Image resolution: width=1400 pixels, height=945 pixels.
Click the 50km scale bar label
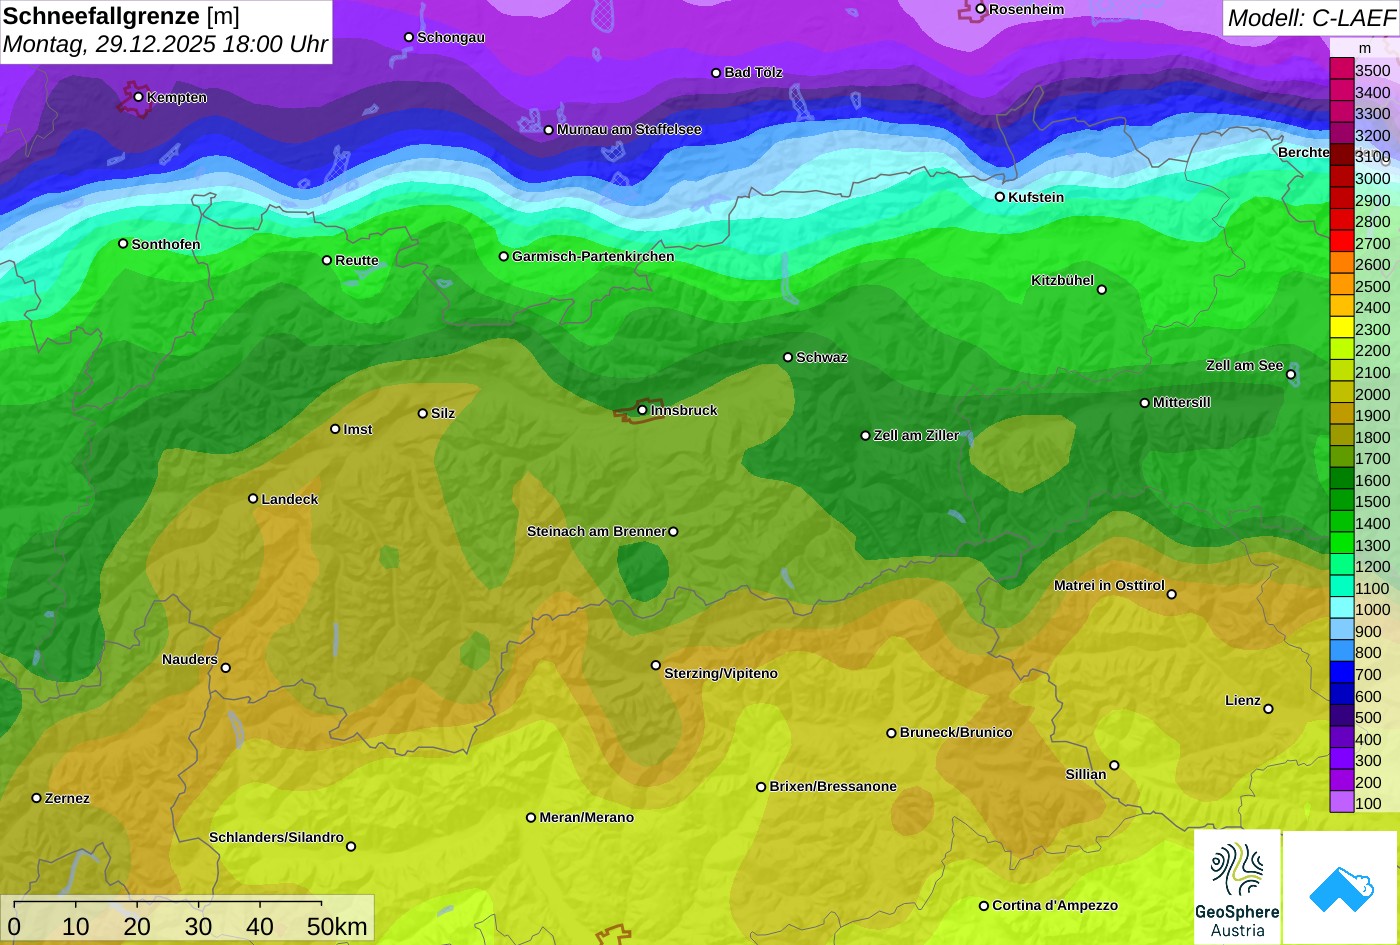(337, 926)
